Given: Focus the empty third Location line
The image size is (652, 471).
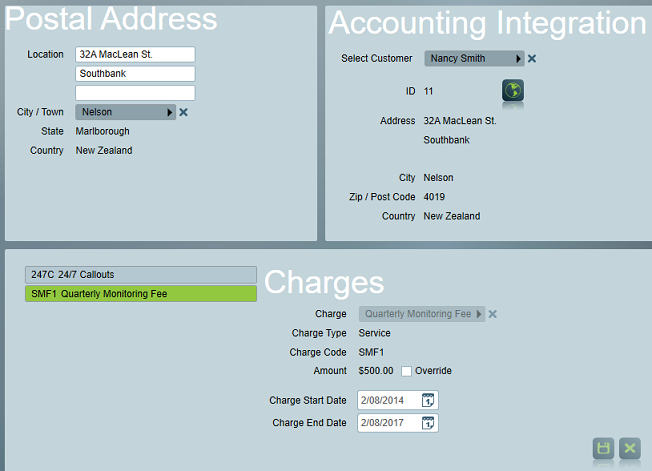Looking at the screenshot, I should point(135,93).
